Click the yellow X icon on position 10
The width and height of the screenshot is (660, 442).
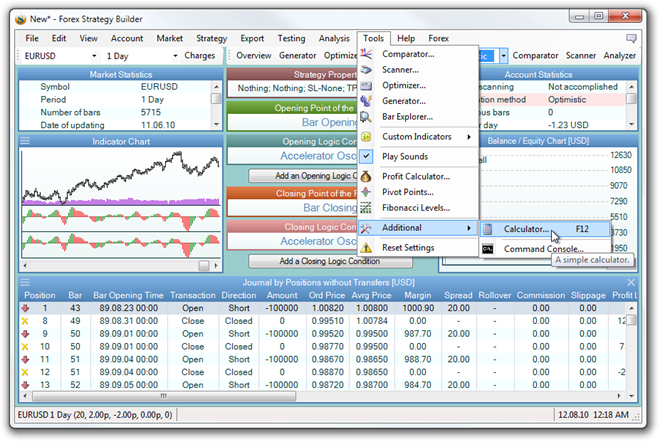tap(25, 347)
